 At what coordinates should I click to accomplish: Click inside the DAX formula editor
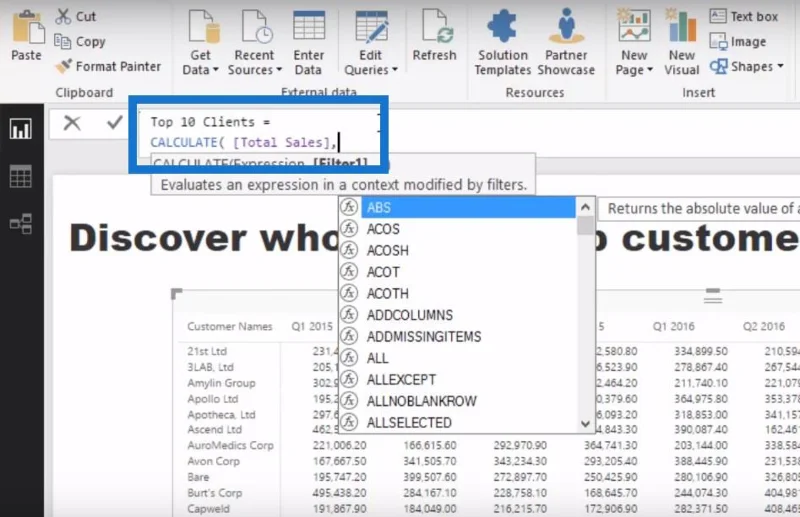(x=260, y=133)
